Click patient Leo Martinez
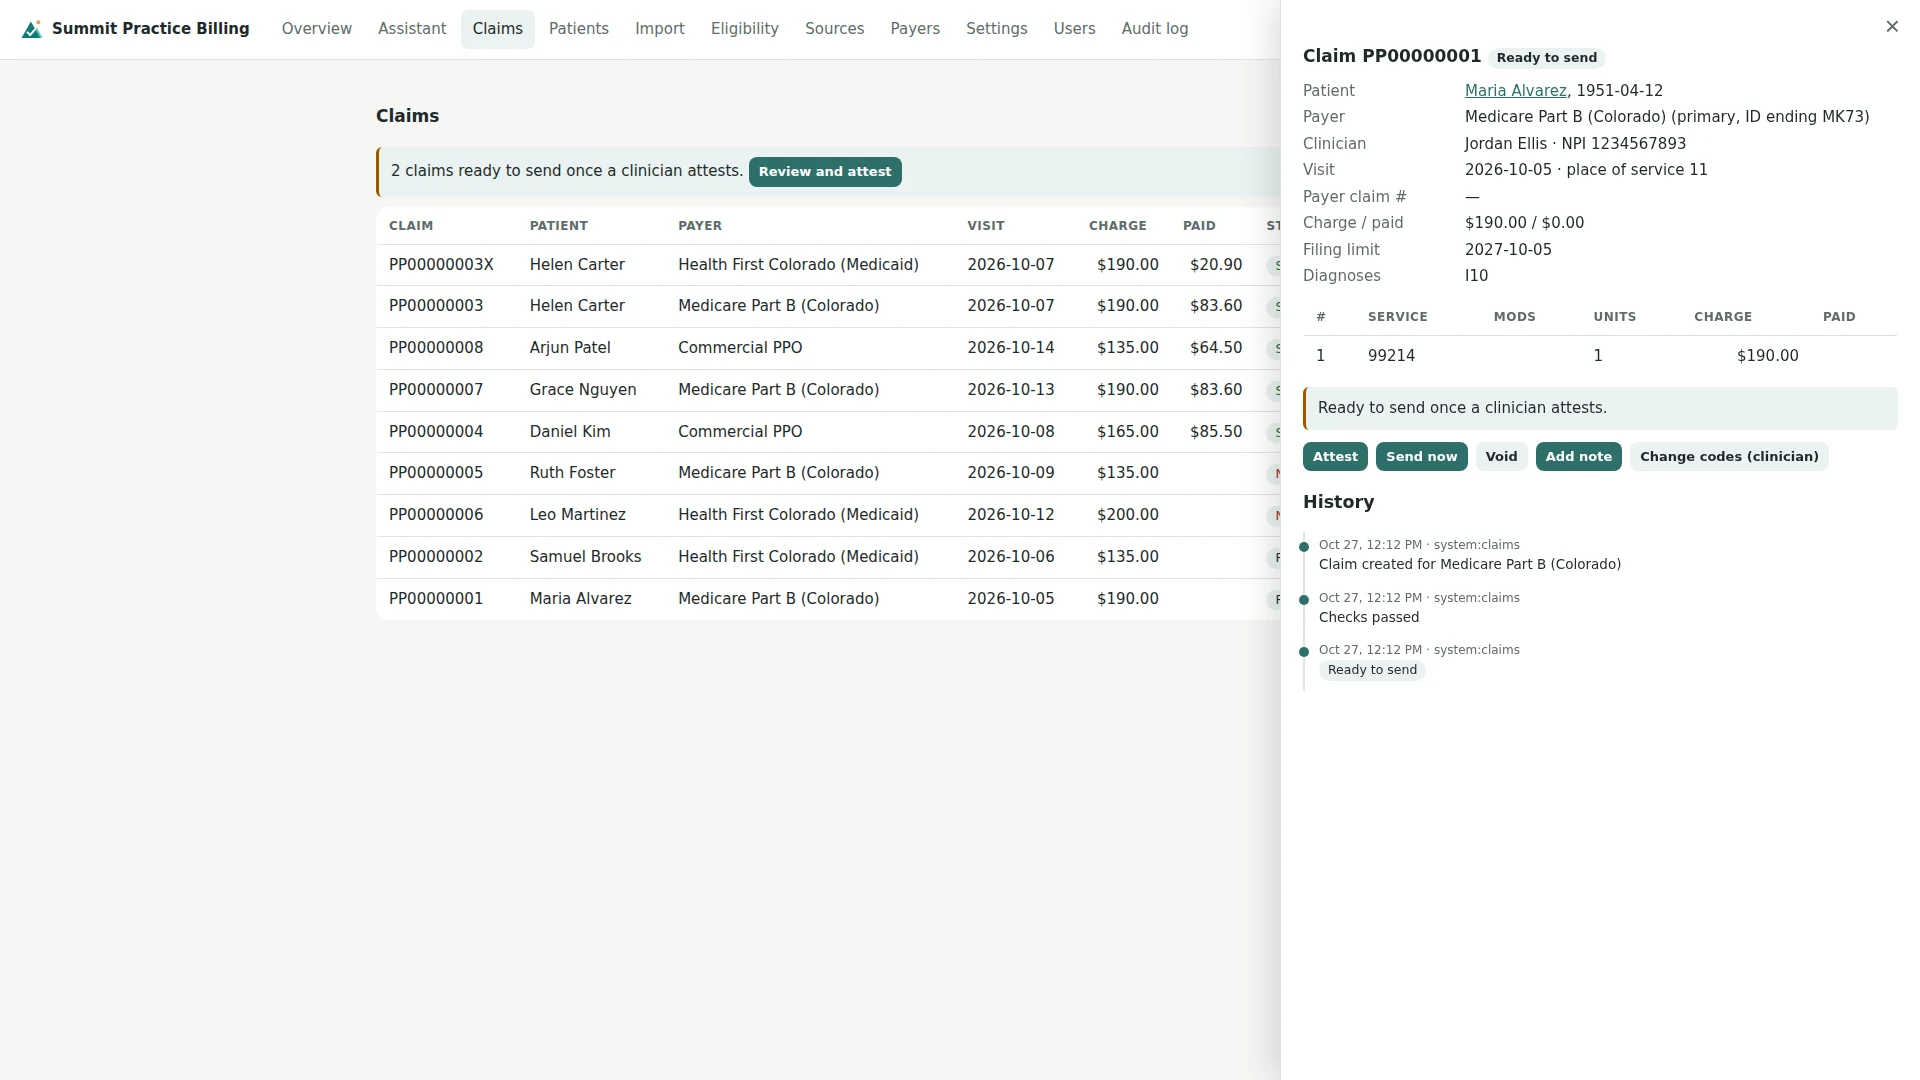 577,515
